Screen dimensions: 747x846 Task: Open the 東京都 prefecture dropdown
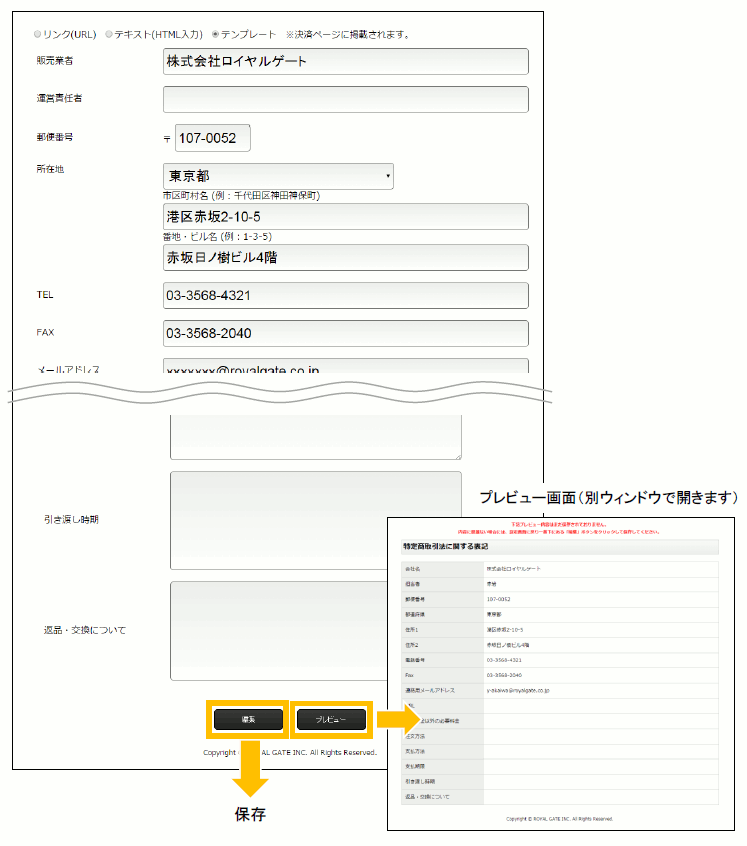278,176
